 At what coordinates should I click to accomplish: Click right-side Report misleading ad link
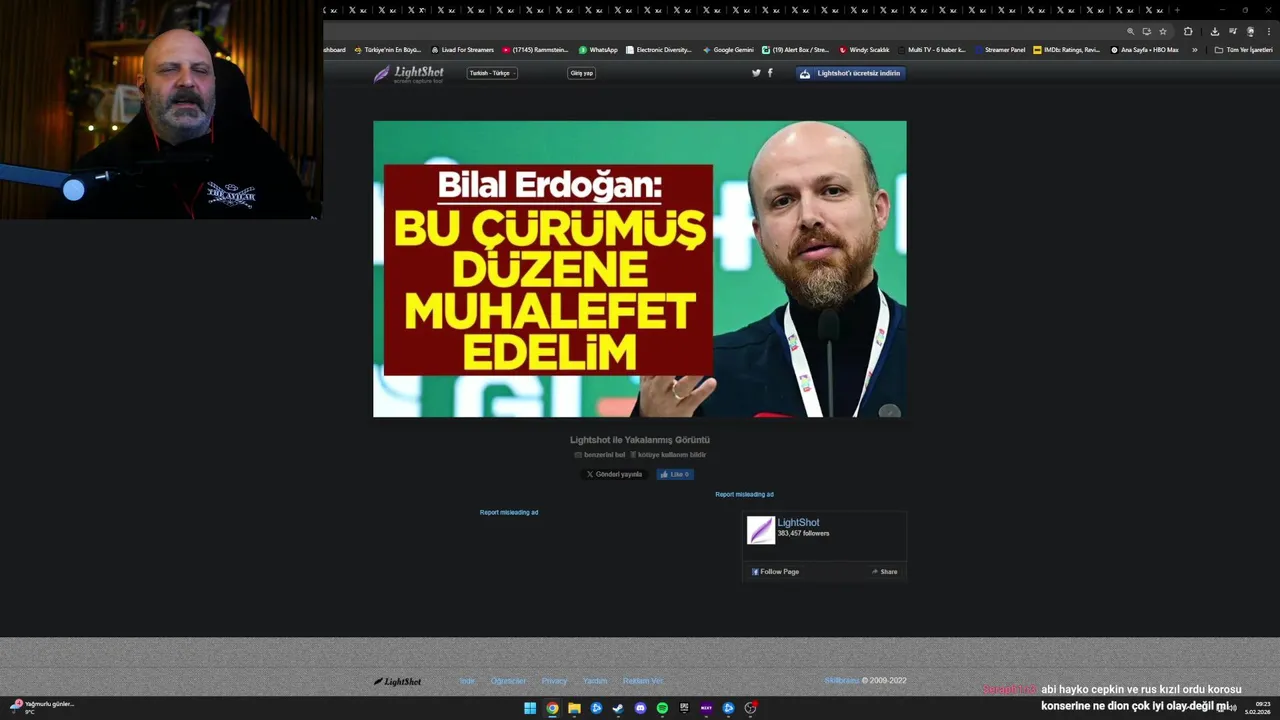744,494
